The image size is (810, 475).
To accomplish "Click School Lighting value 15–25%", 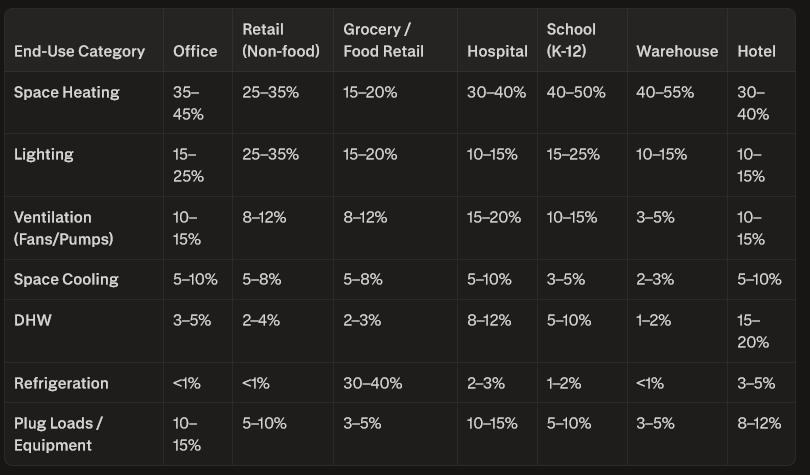I will point(573,154).
